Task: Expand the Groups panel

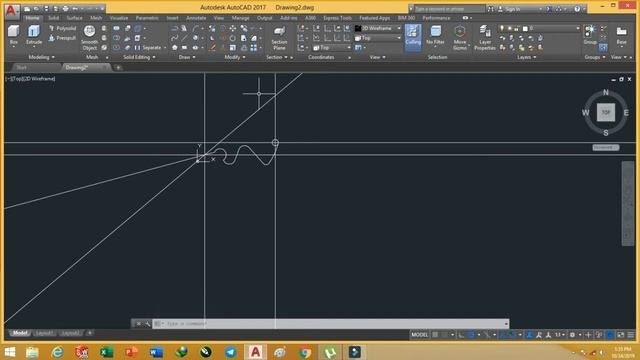Action: coord(595,57)
